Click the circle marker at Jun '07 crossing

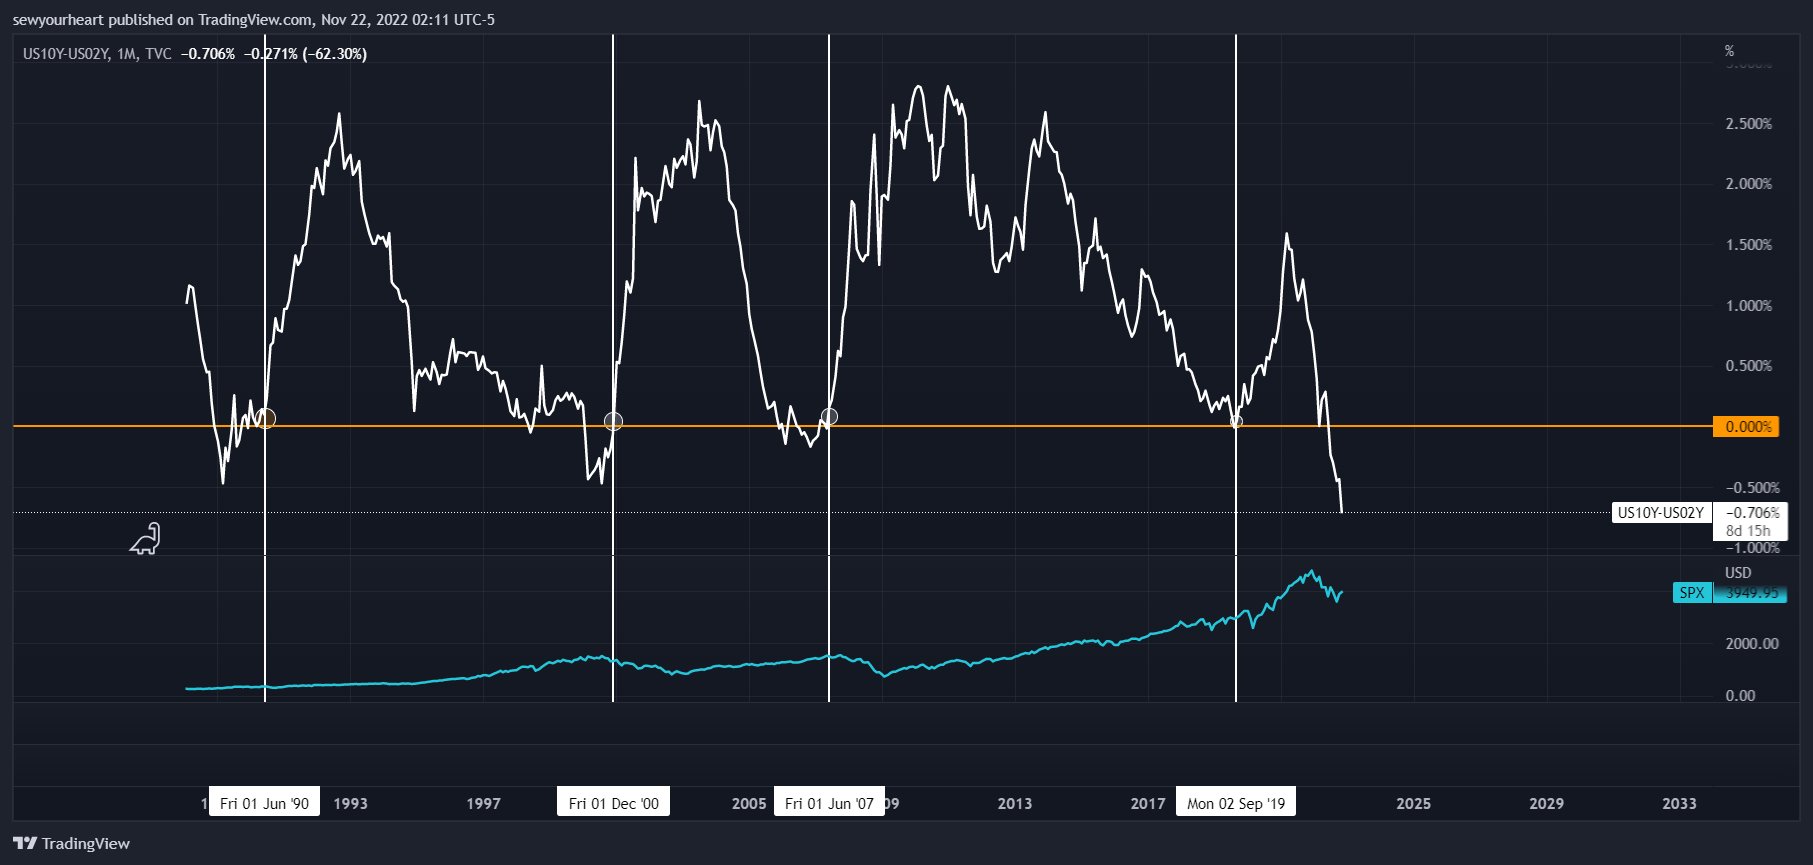[x=829, y=416]
